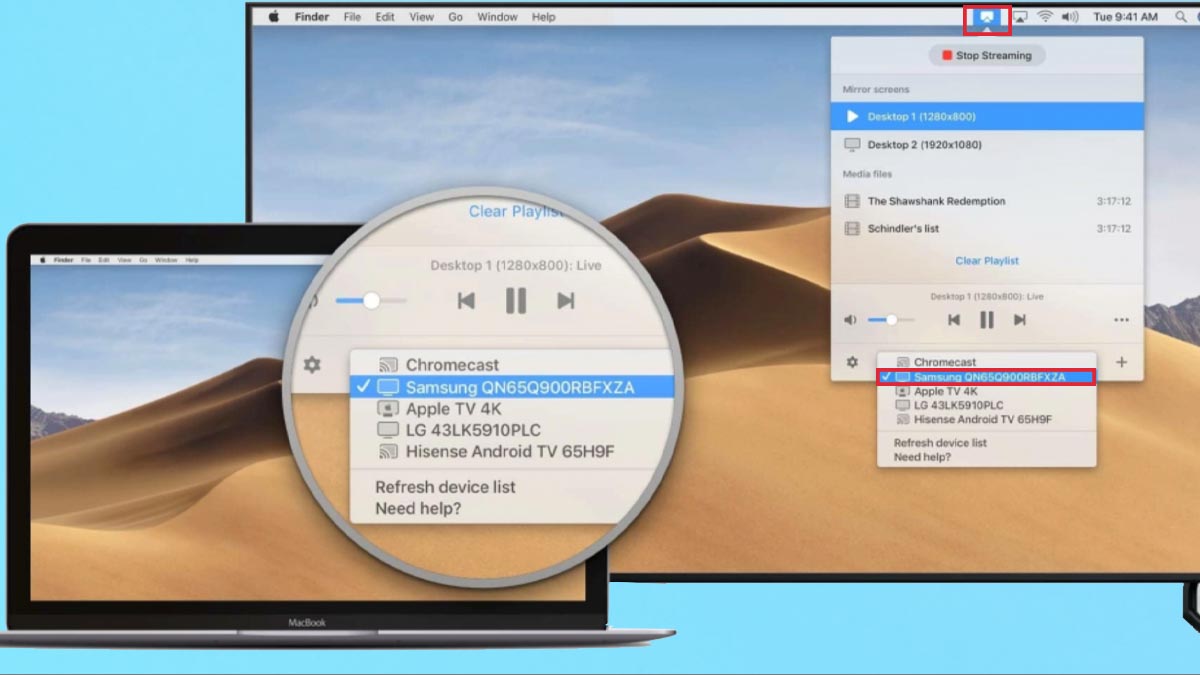Open the Edit menu on the TV screen

[x=385, y=17]
